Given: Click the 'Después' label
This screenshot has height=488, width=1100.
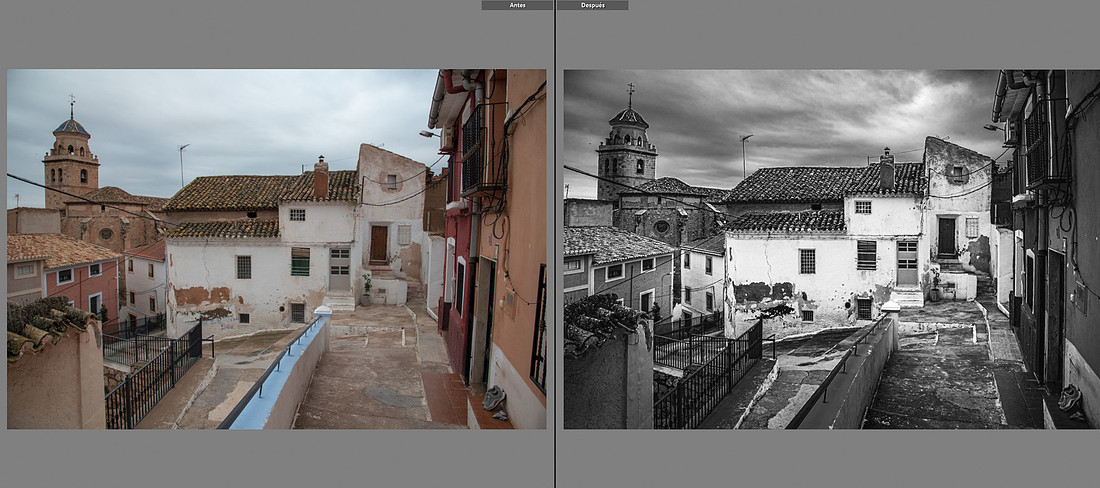Looking at the screenshot, I should (x=593, y=5).
